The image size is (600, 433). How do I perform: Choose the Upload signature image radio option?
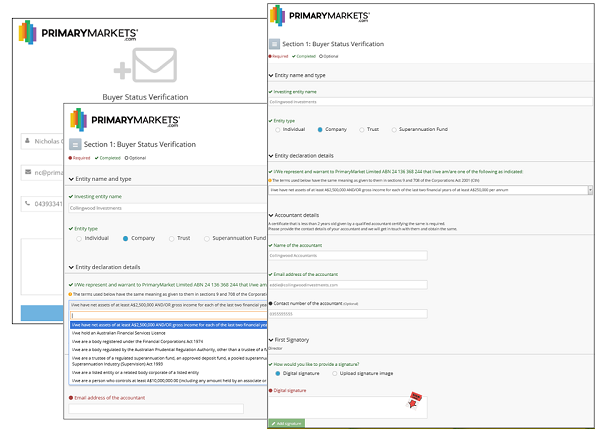(334, 373)
